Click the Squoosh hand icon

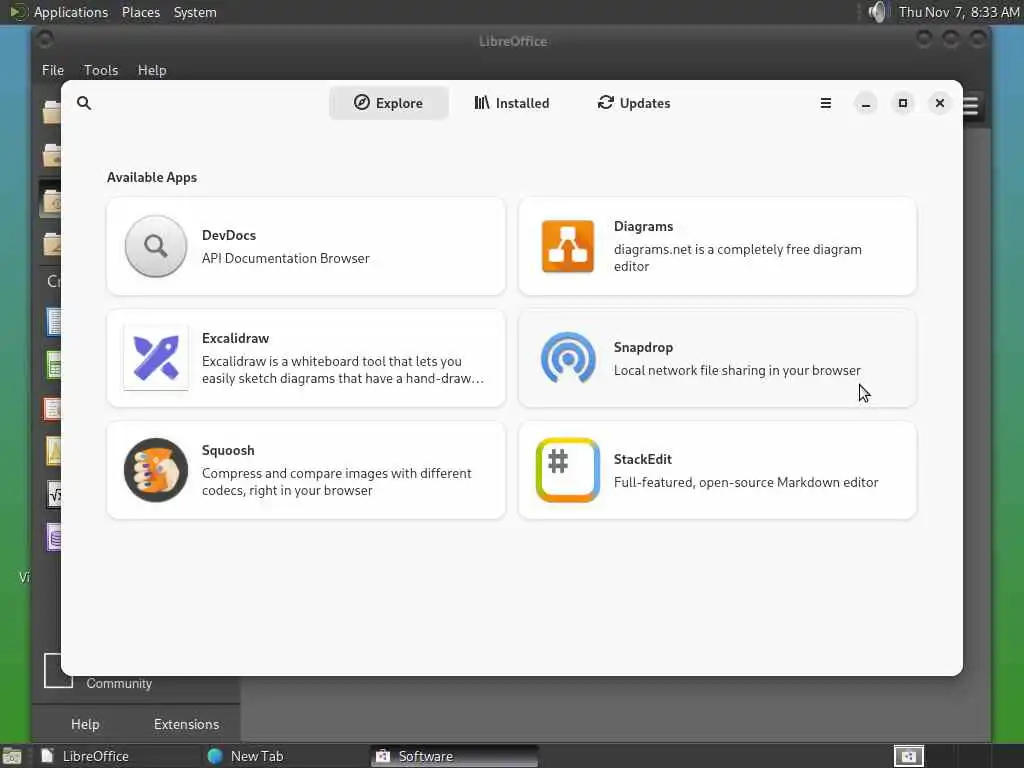click(155, 470)
